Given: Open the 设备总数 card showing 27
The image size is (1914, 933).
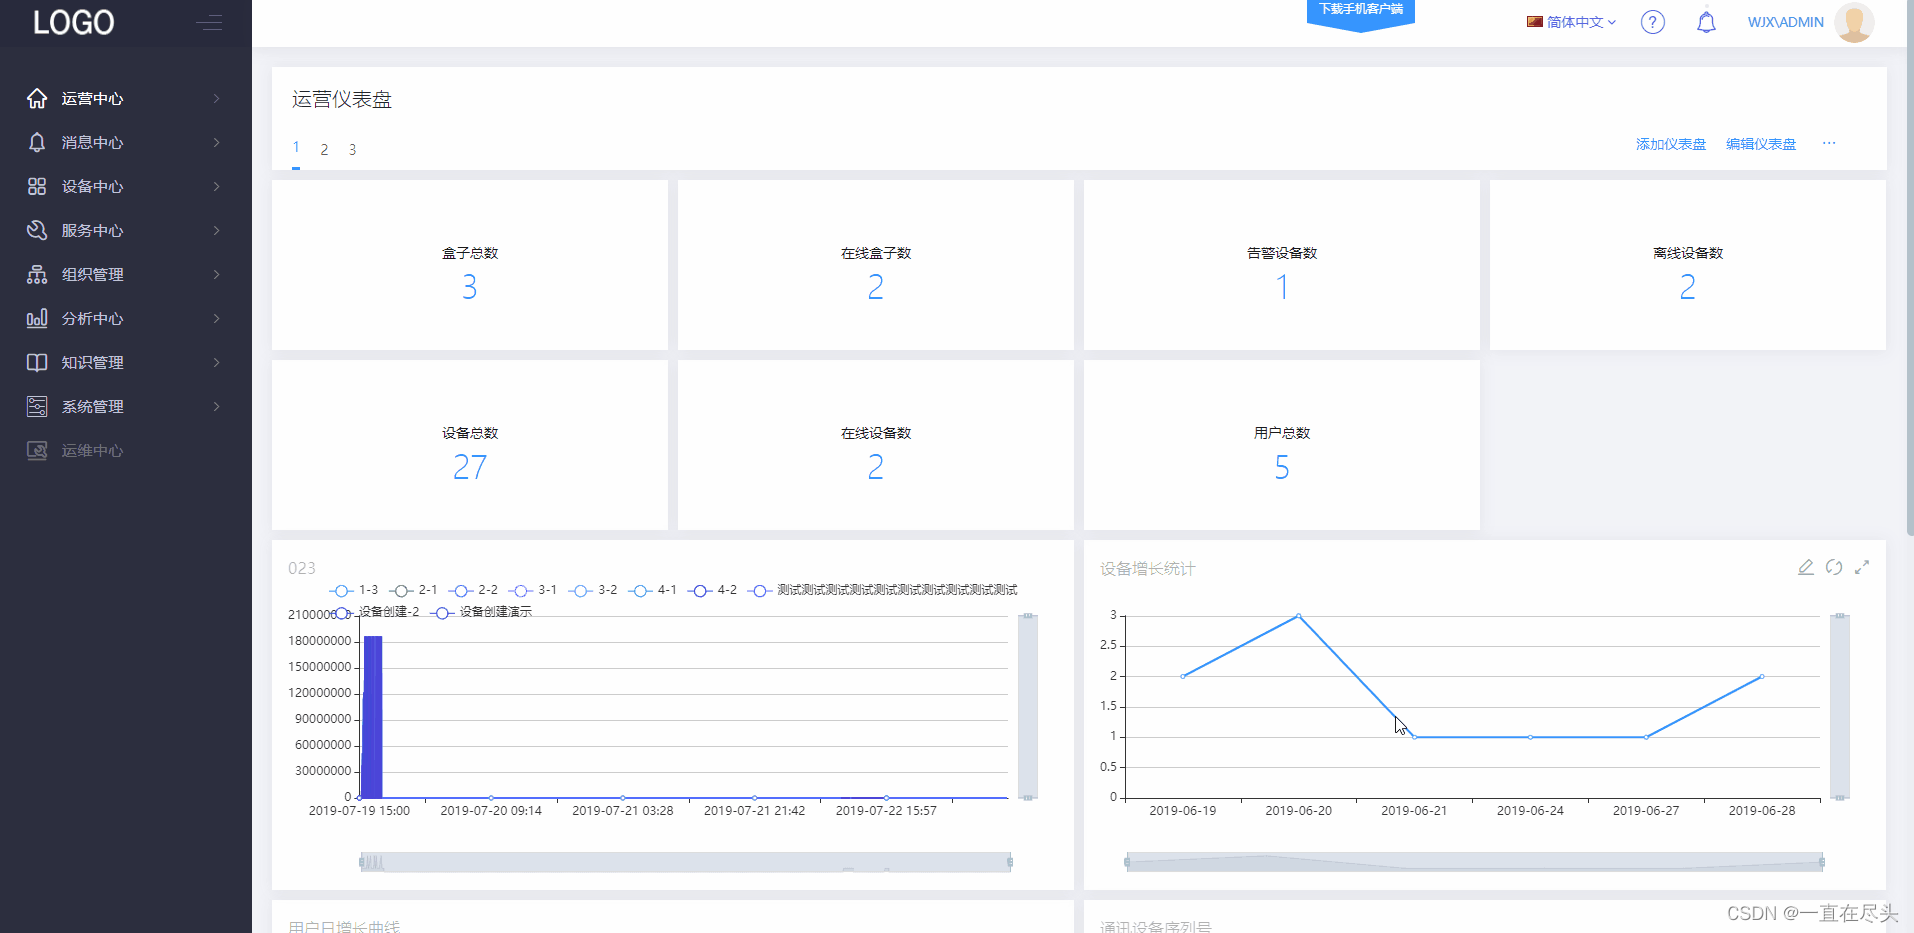Looking at the screenshot, I should point(470,445).
